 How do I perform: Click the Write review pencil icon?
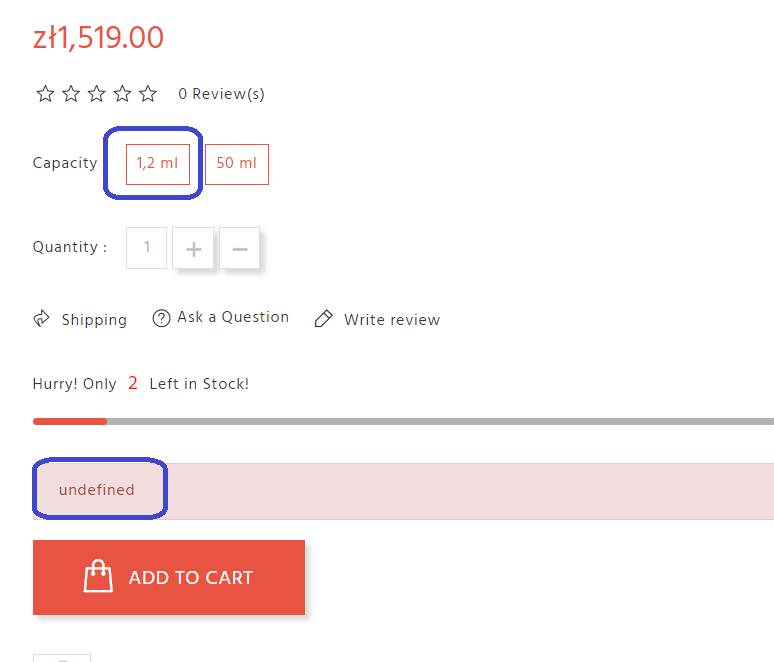[323, 319]
